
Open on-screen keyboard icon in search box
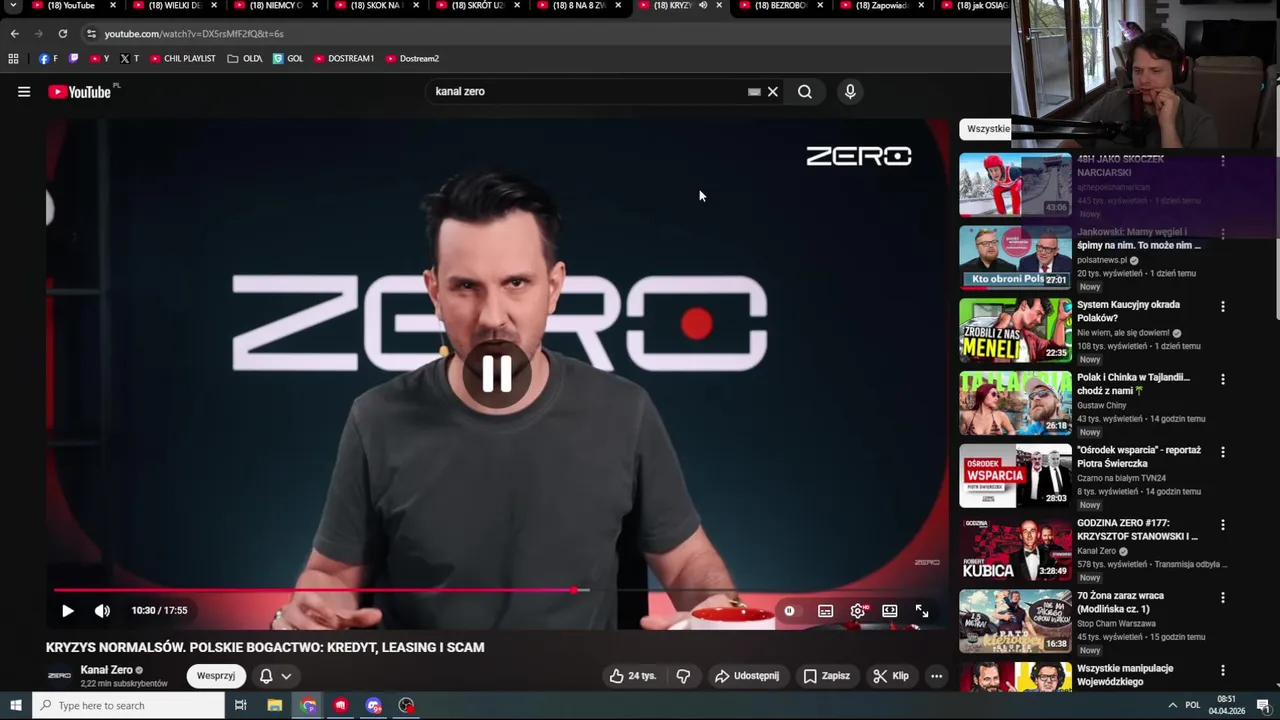click(x=754, y=92)
